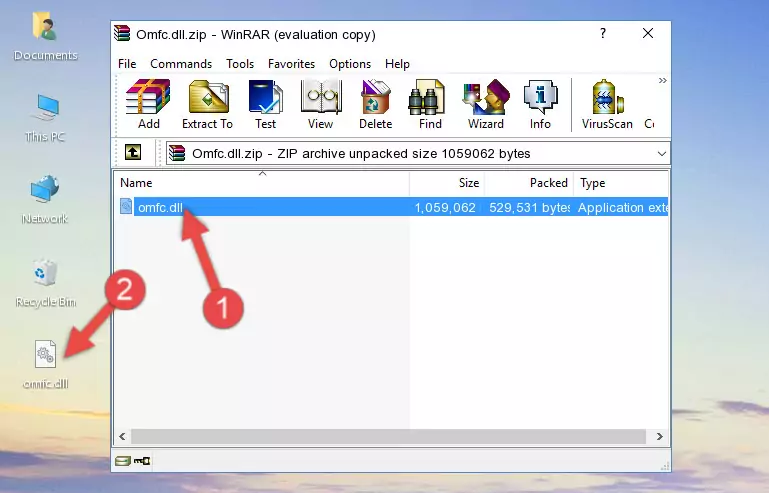Sort by the Name column header
This screenshot has height=493, width=769.
click(262, 183)
